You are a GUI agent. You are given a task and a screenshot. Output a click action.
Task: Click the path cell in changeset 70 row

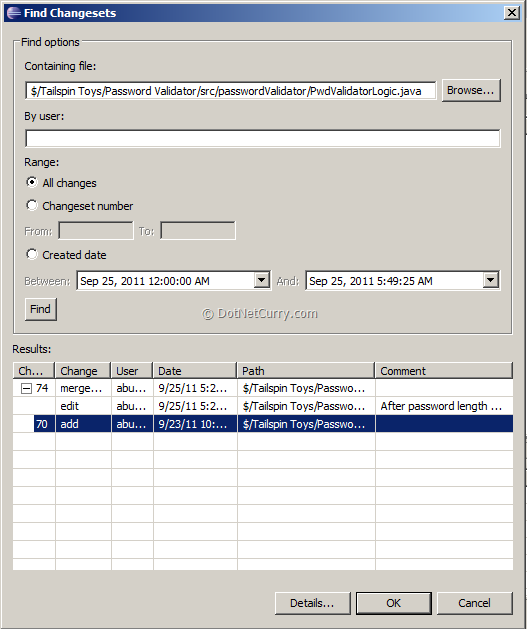[304, 424]
